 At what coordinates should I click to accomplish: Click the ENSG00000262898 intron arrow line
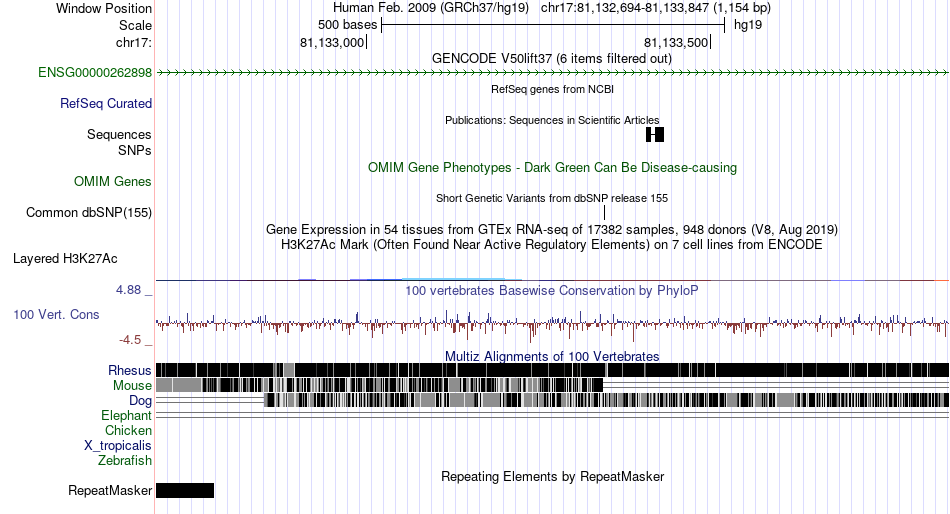click(552, 73)
